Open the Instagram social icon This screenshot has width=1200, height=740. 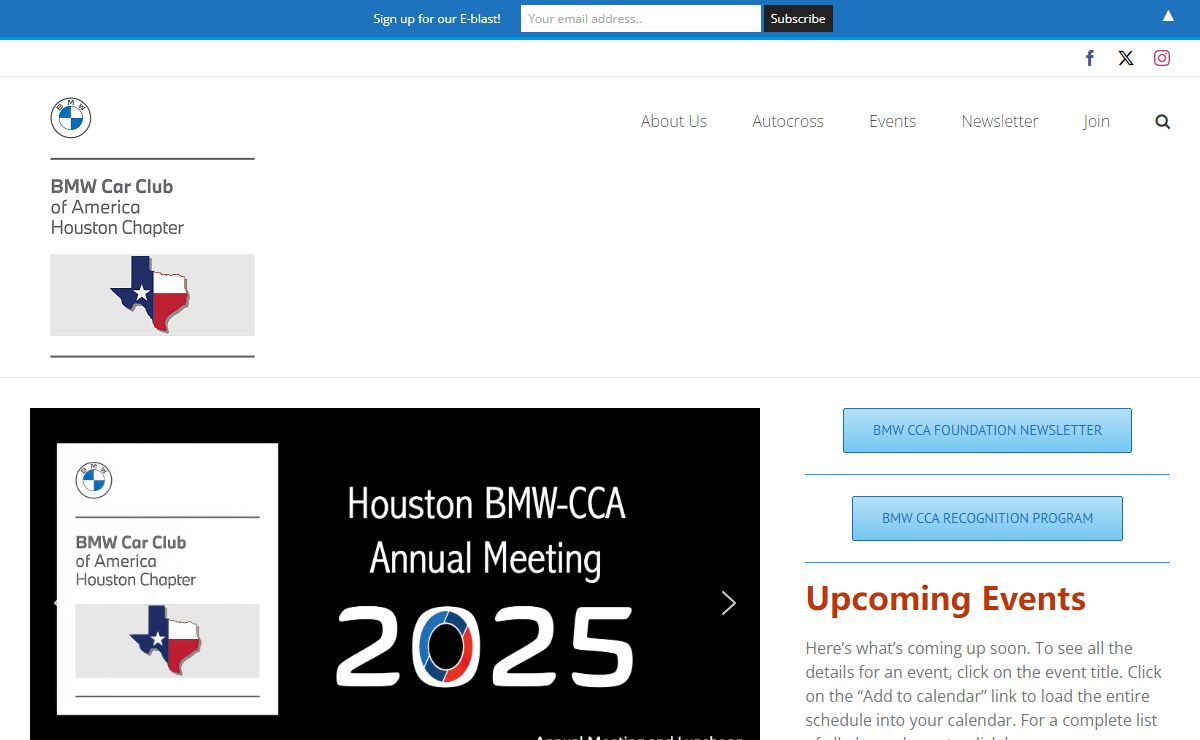(1162, 58)
